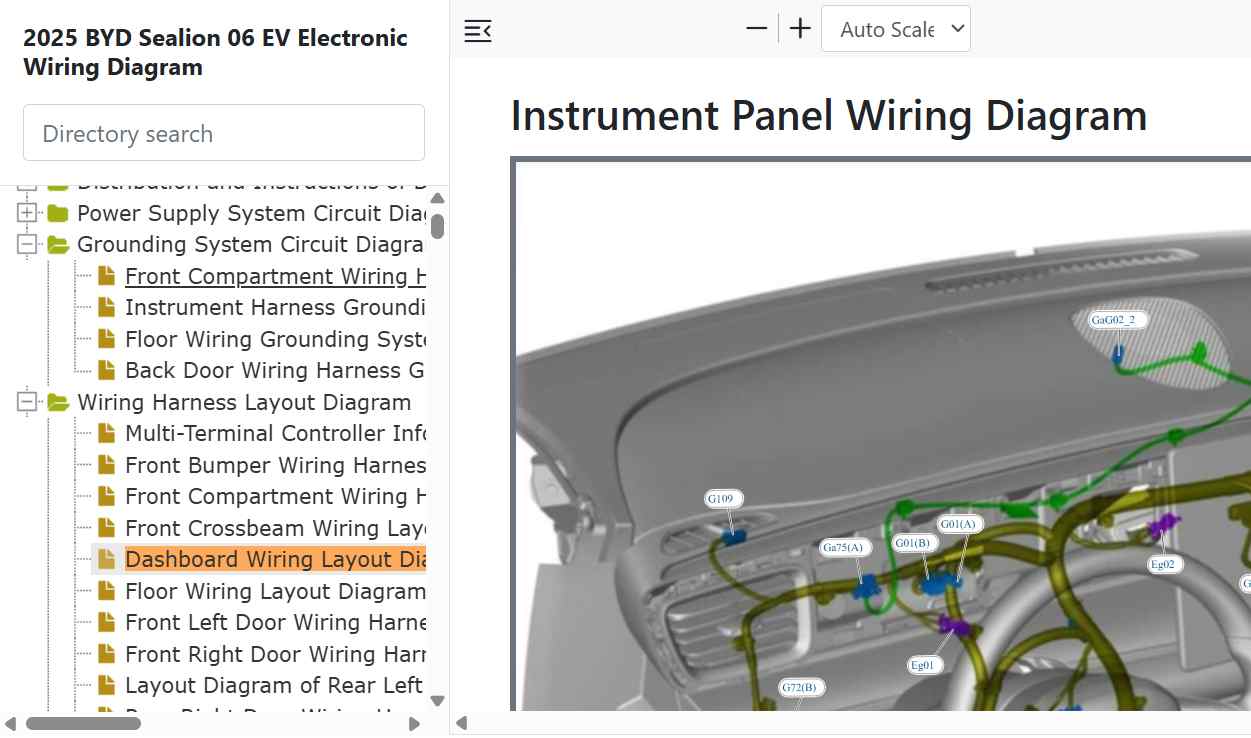Open Floor Wiring Grounding System item
The height and width of the screenshot is (738, 1251).
[275, 339]
